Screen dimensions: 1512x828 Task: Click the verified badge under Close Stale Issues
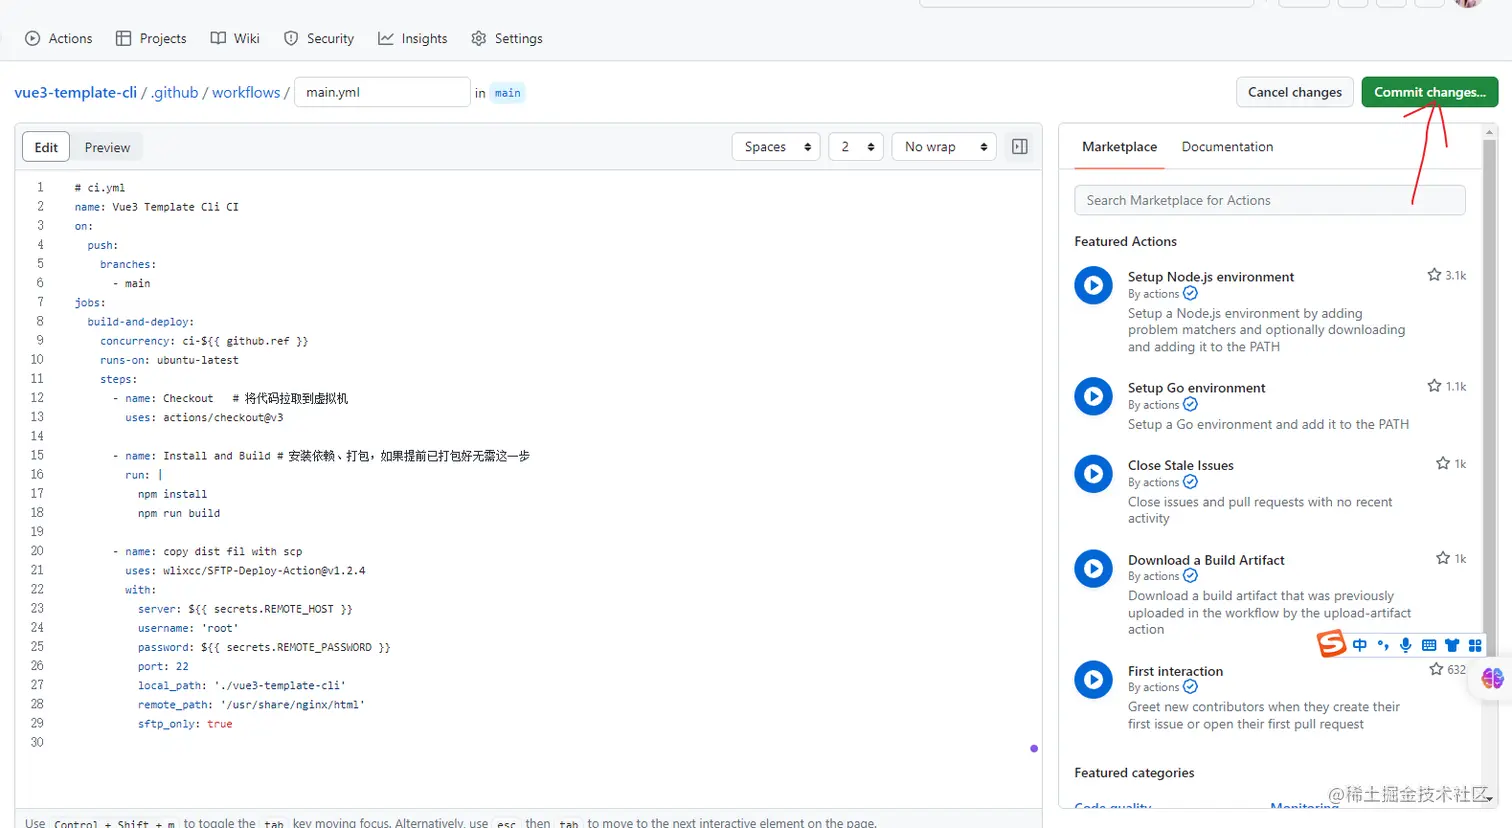click(x=1190, y=482)
